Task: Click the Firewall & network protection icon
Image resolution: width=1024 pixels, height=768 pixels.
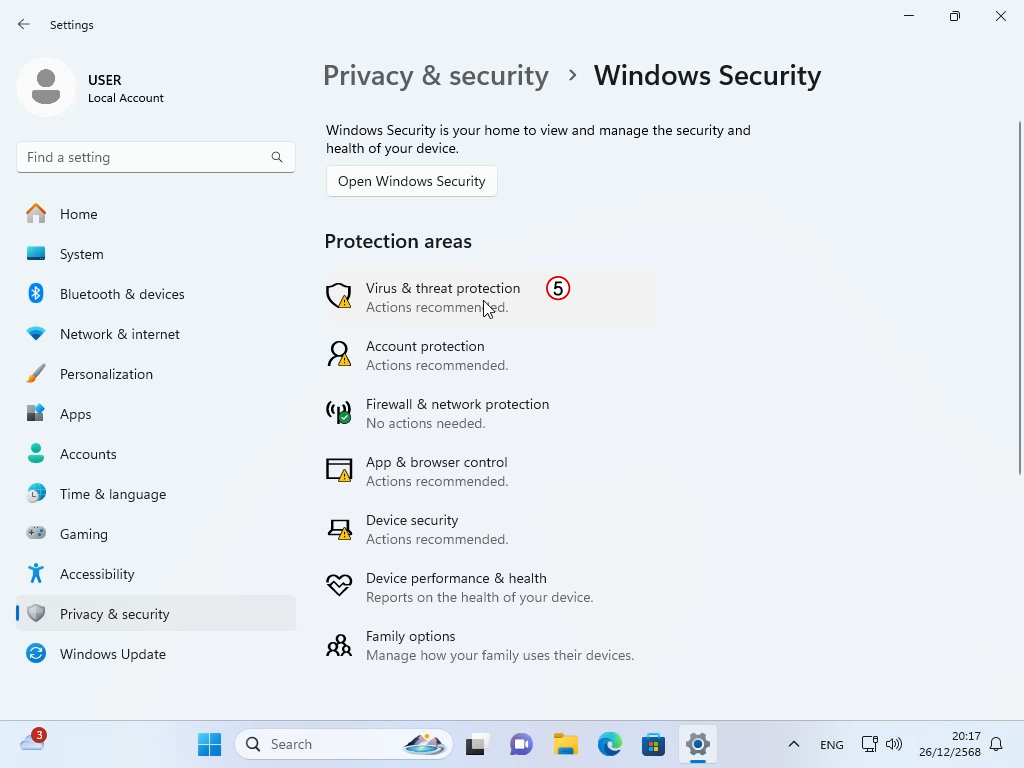Action: click(x=339, y=412)
